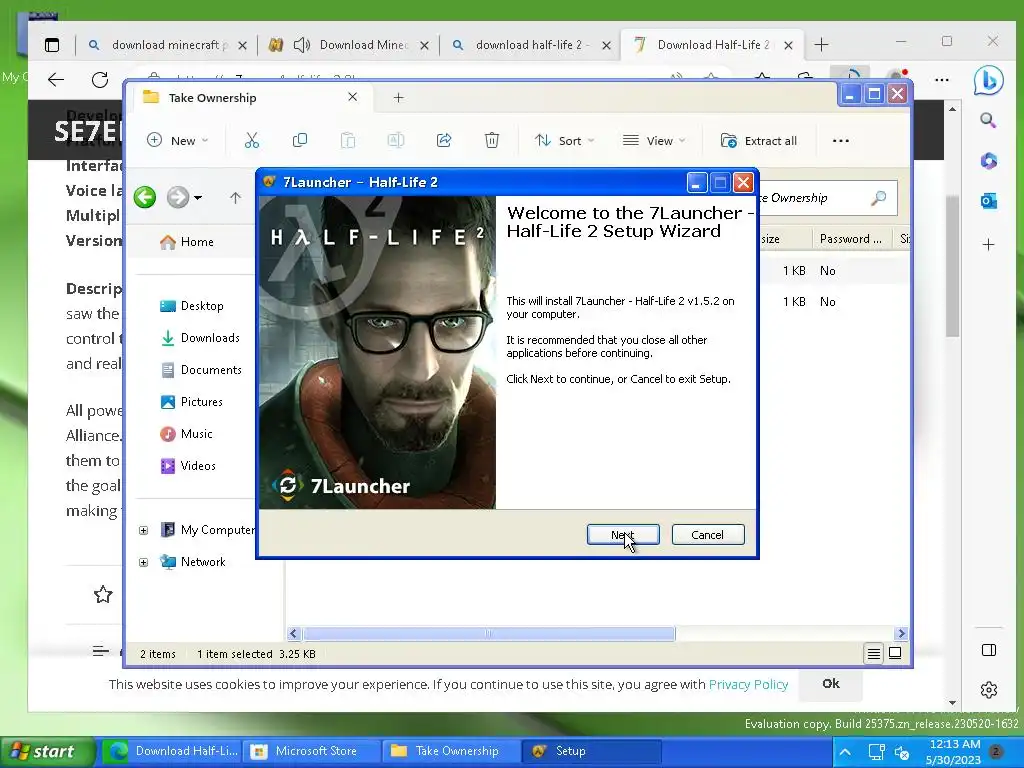Open the Edge sidebar settings gear

click(989, 690)
